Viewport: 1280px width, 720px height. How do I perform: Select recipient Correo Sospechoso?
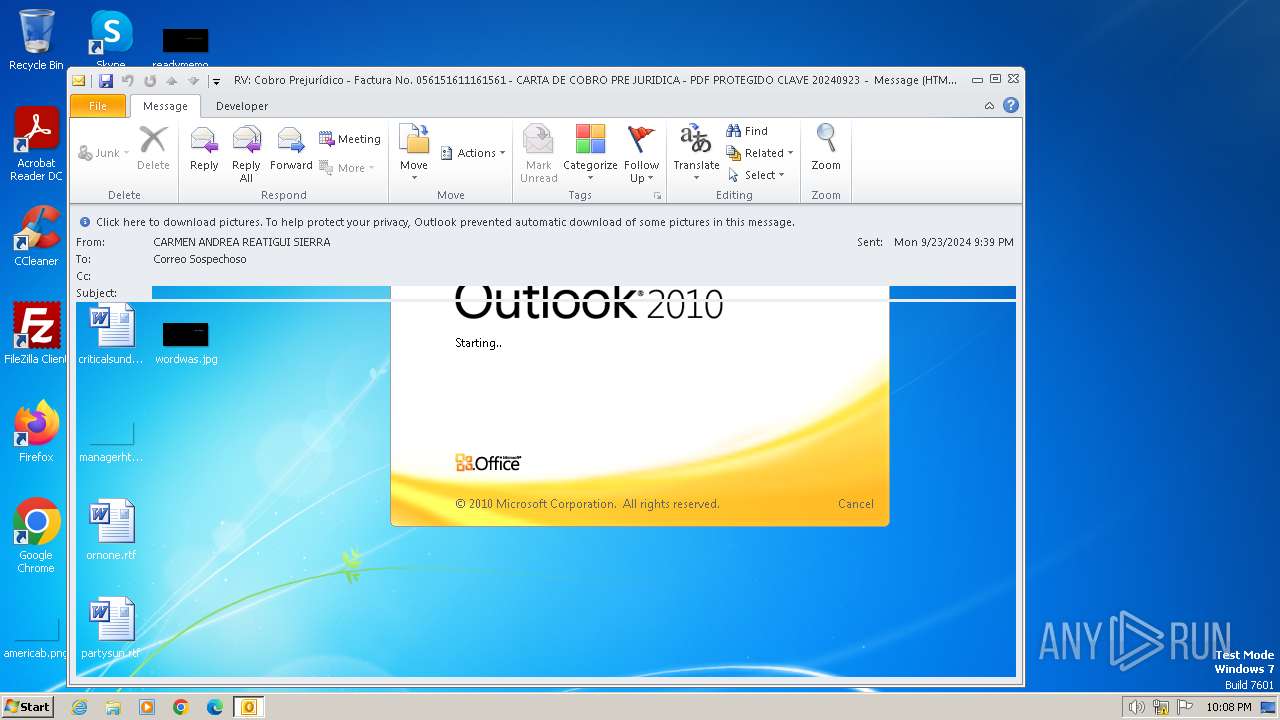click(200, 259)
